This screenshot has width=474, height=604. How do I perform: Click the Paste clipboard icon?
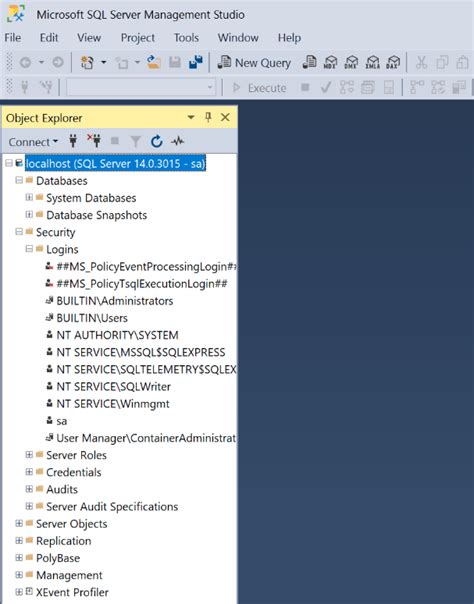(x=462, y=62)
